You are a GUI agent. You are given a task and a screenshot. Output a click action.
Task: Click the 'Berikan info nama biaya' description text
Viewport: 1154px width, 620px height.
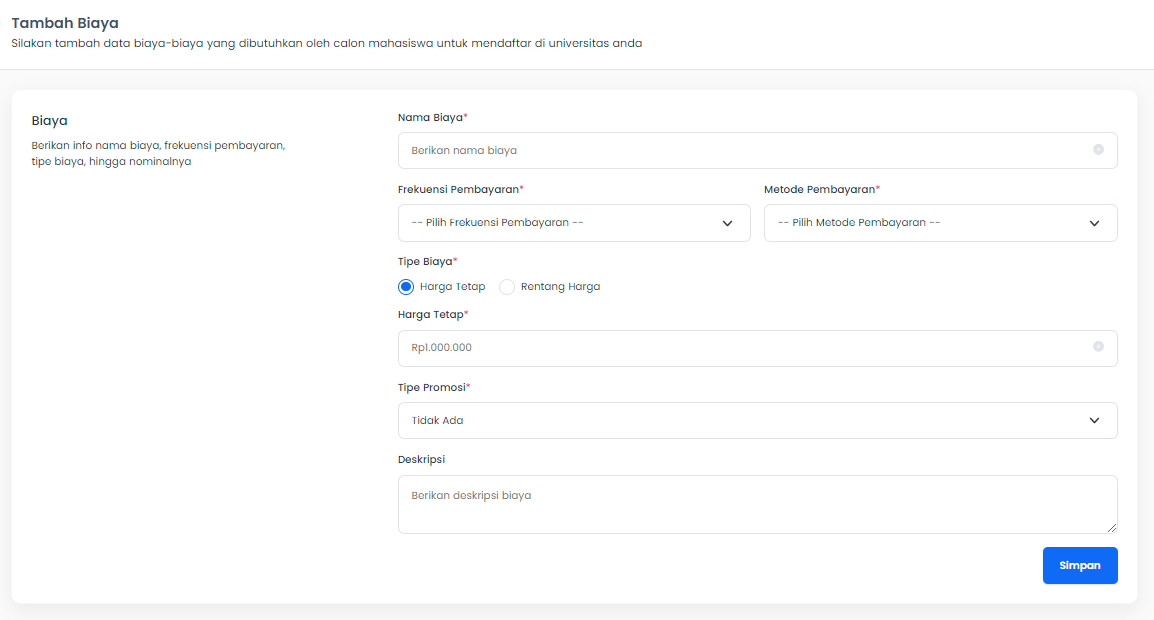coord(158,153)
